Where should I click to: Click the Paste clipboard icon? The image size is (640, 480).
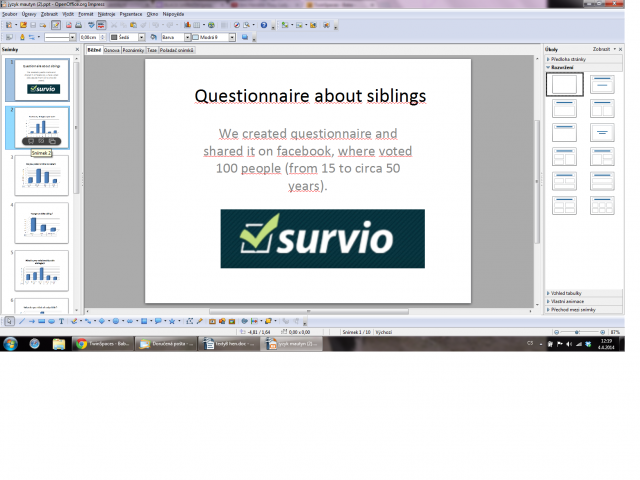133,25
